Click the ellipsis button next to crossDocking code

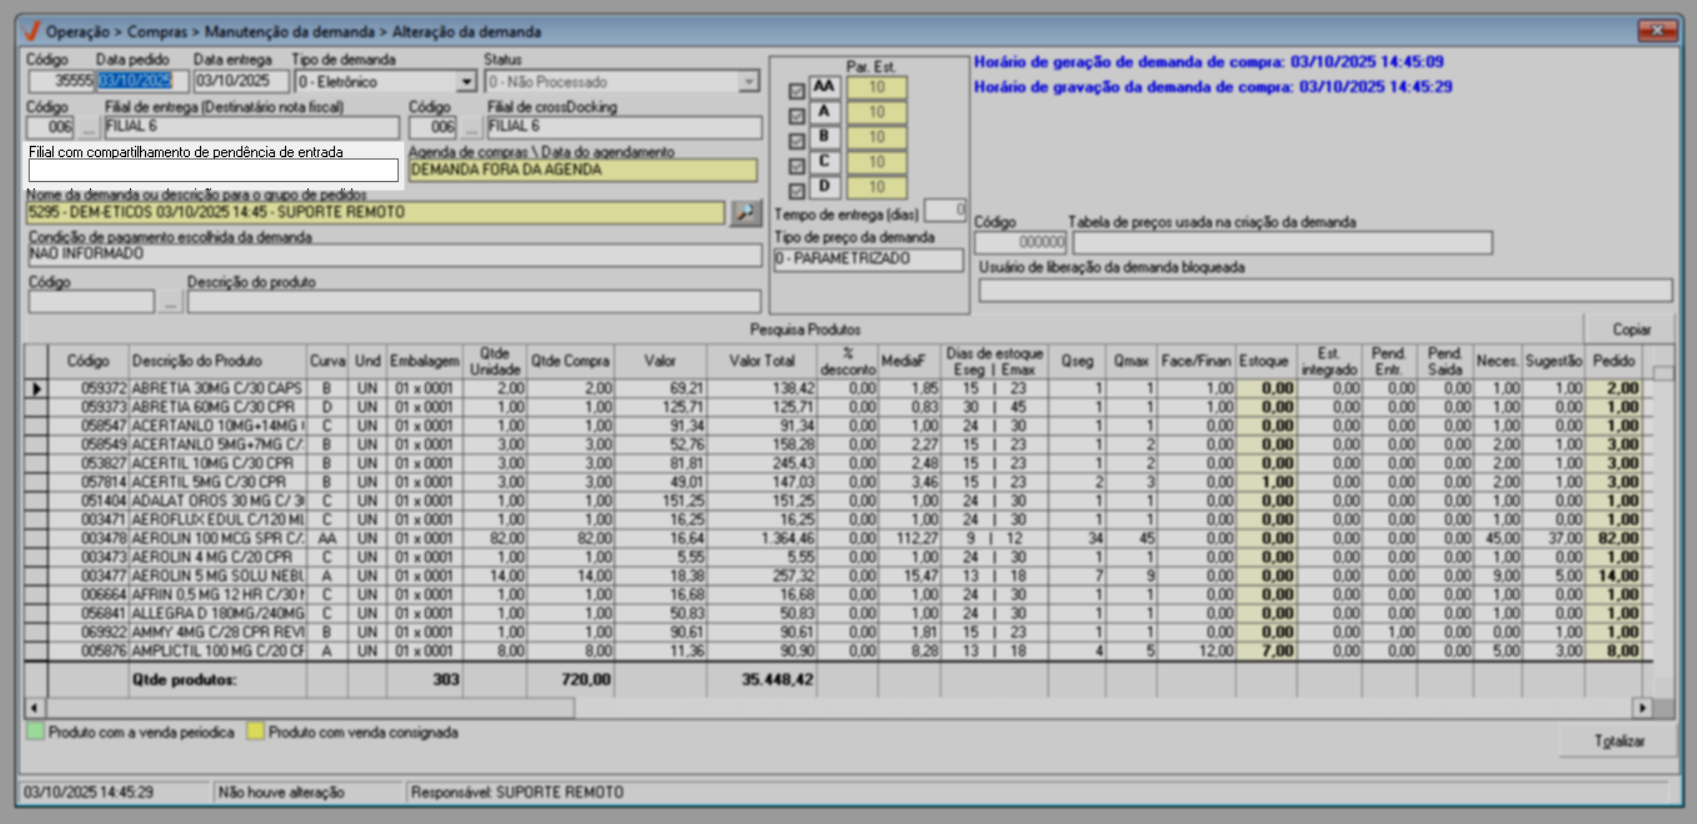point(471,128)
